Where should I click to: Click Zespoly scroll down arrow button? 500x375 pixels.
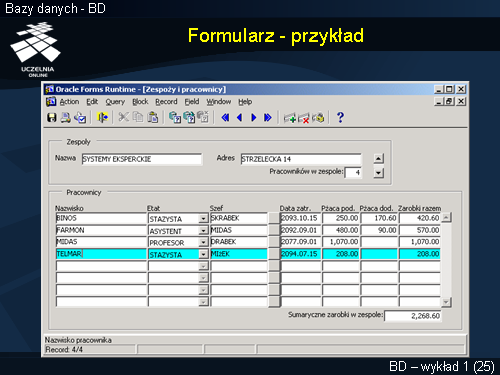(x=378, y=173)
